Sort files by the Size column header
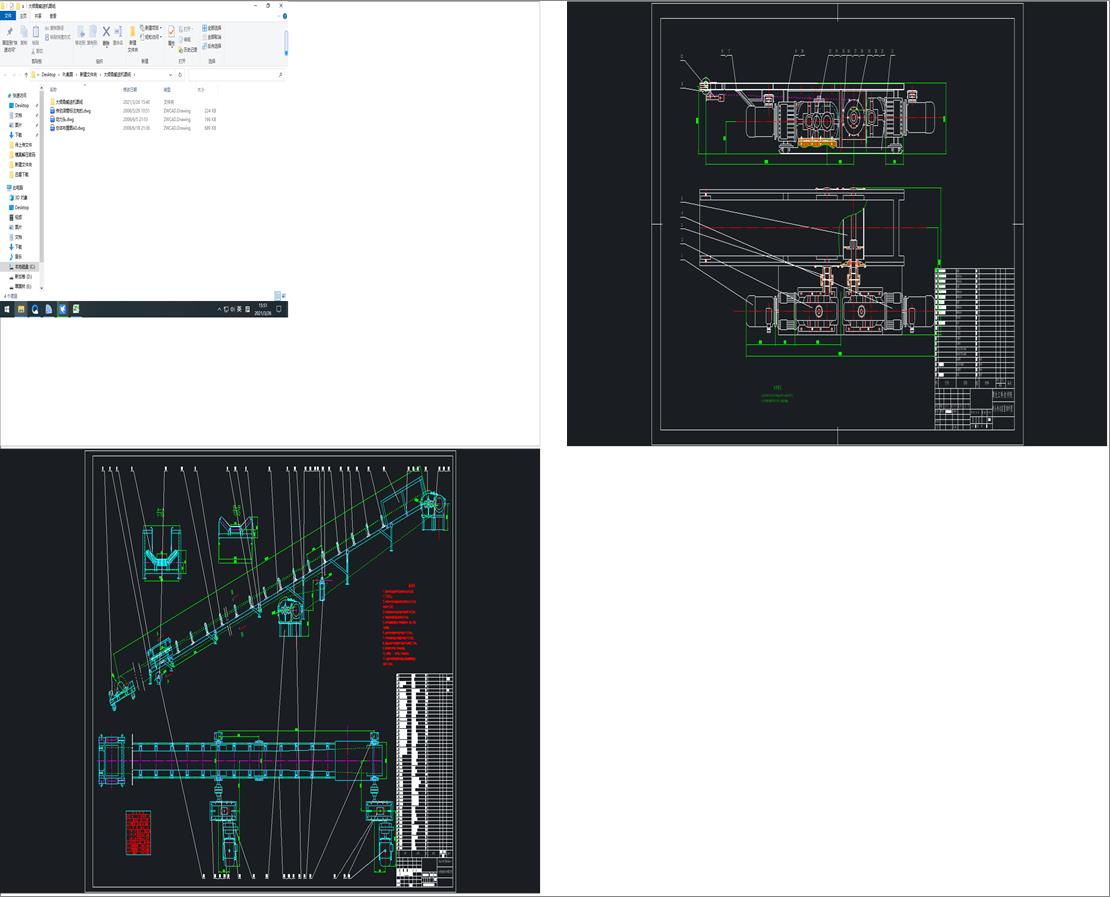 point(200,90)
